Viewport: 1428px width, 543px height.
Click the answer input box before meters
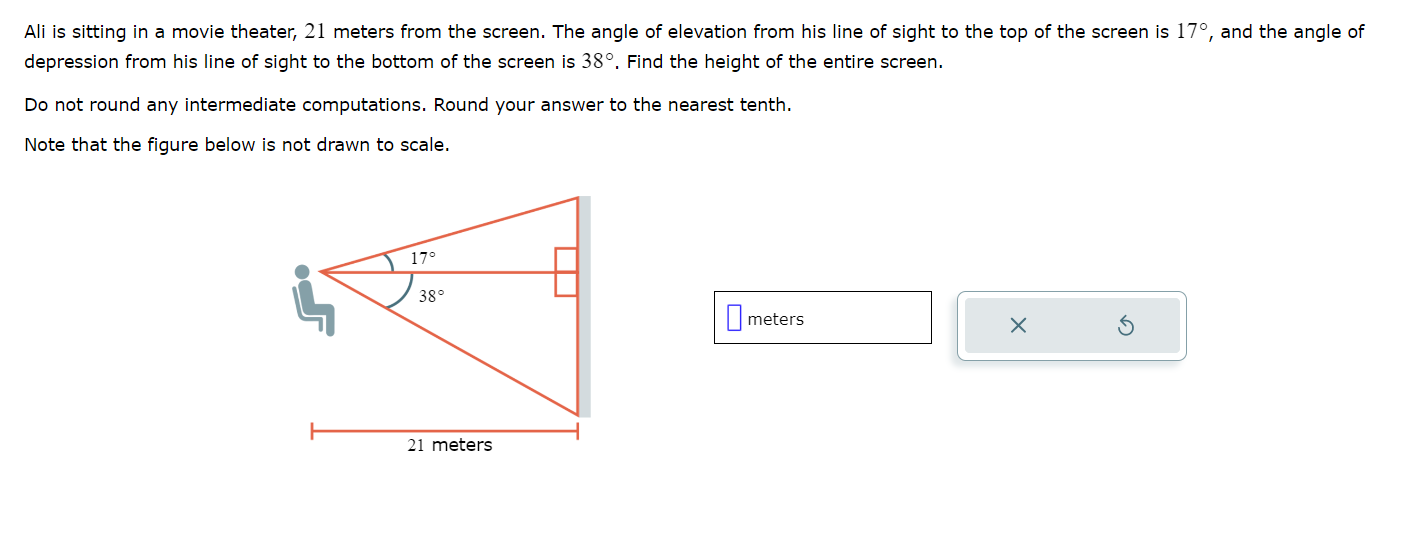734,318
